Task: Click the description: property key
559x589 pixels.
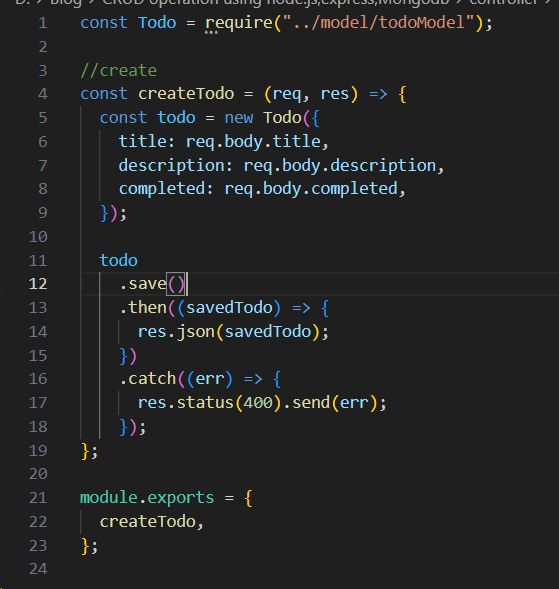Action: pyautogui.click(x=176, y=166)
